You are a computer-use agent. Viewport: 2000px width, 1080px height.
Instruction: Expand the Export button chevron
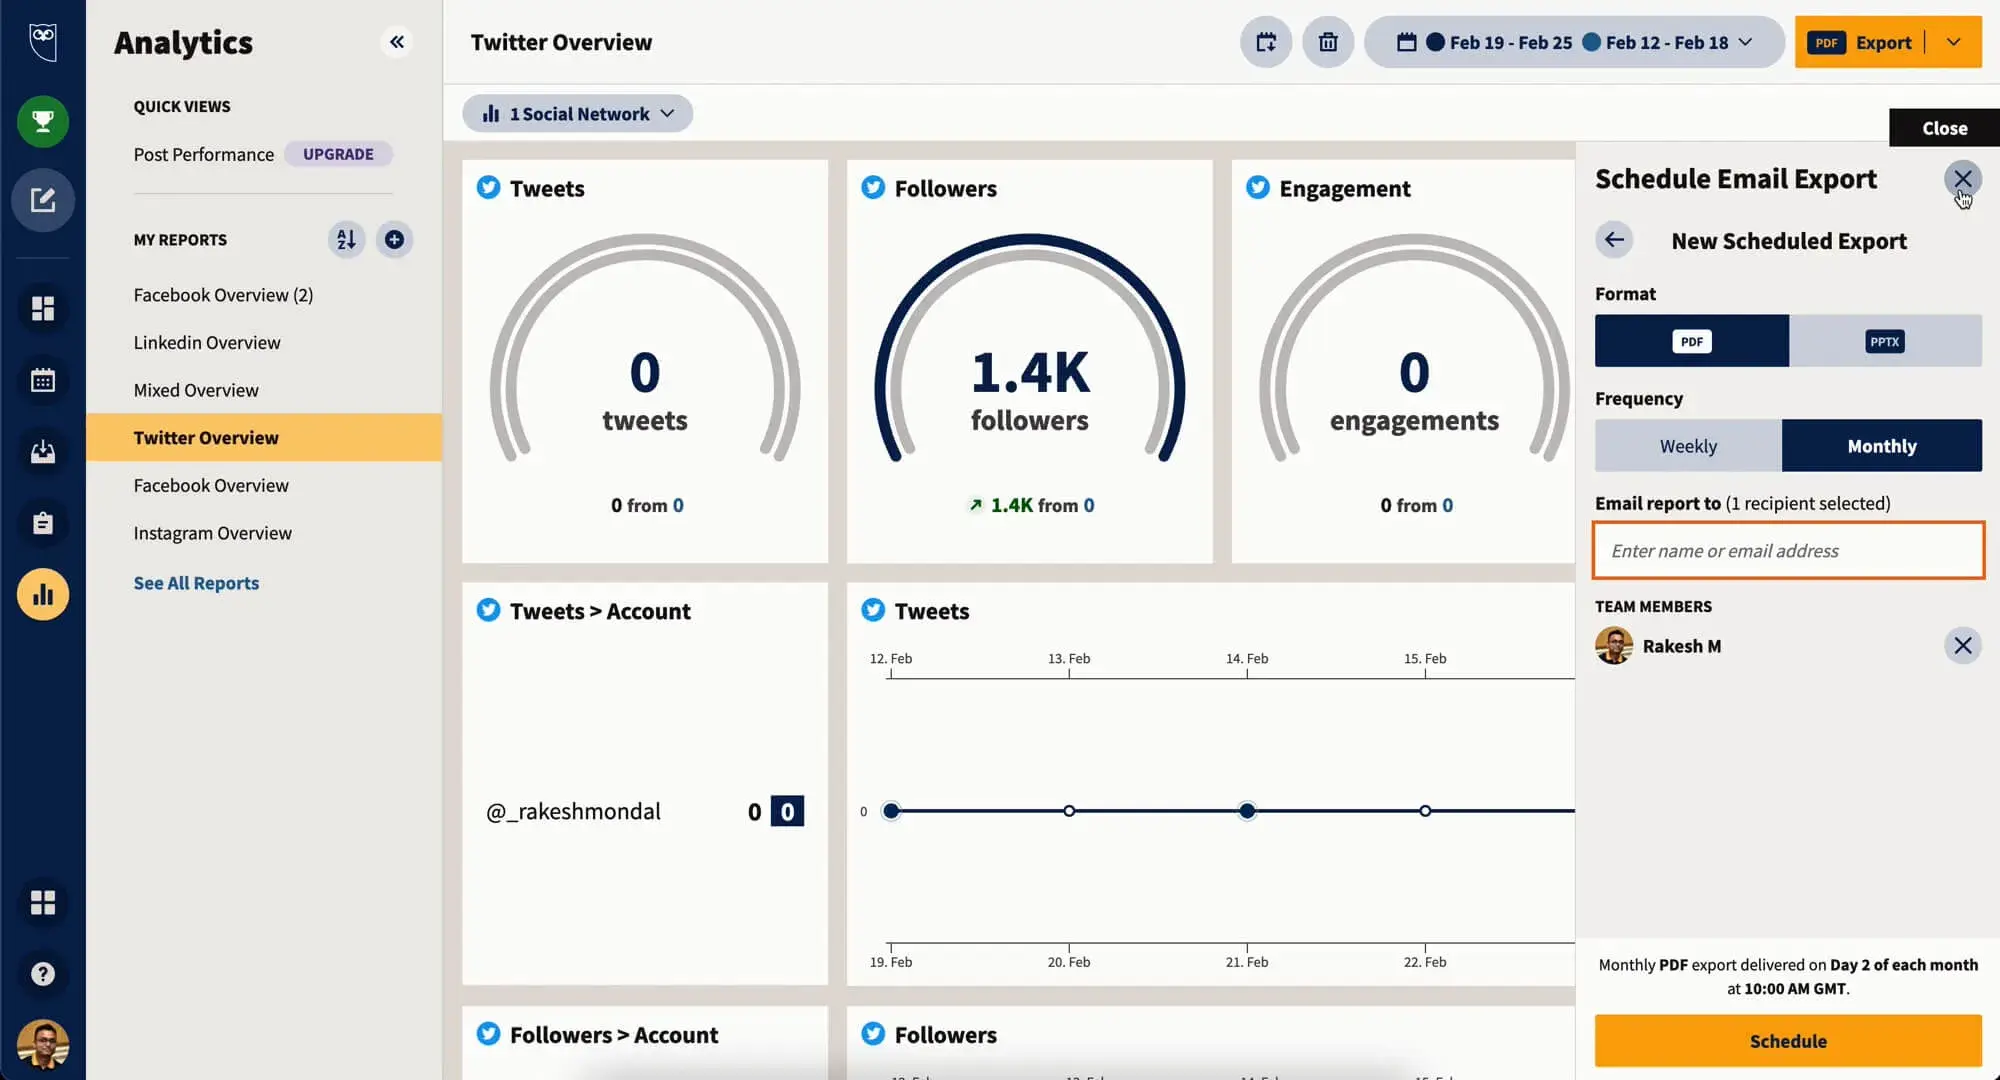pyautogui.click(x=1954, y=42)
